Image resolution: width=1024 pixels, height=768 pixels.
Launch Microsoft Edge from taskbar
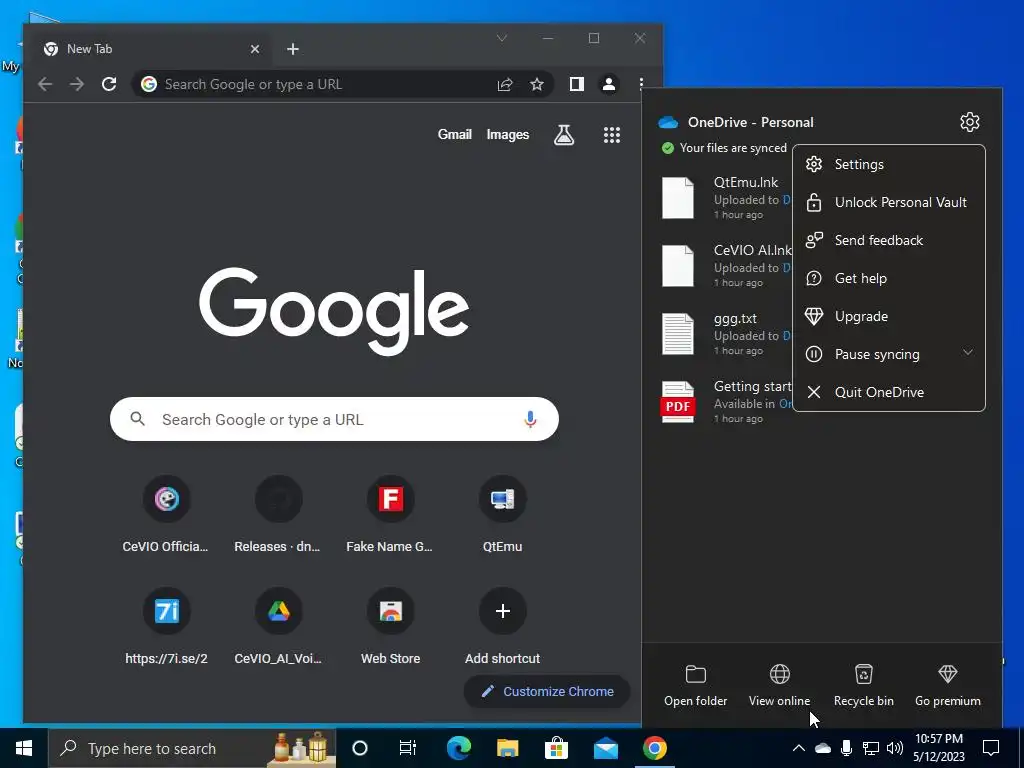point(458,748)
